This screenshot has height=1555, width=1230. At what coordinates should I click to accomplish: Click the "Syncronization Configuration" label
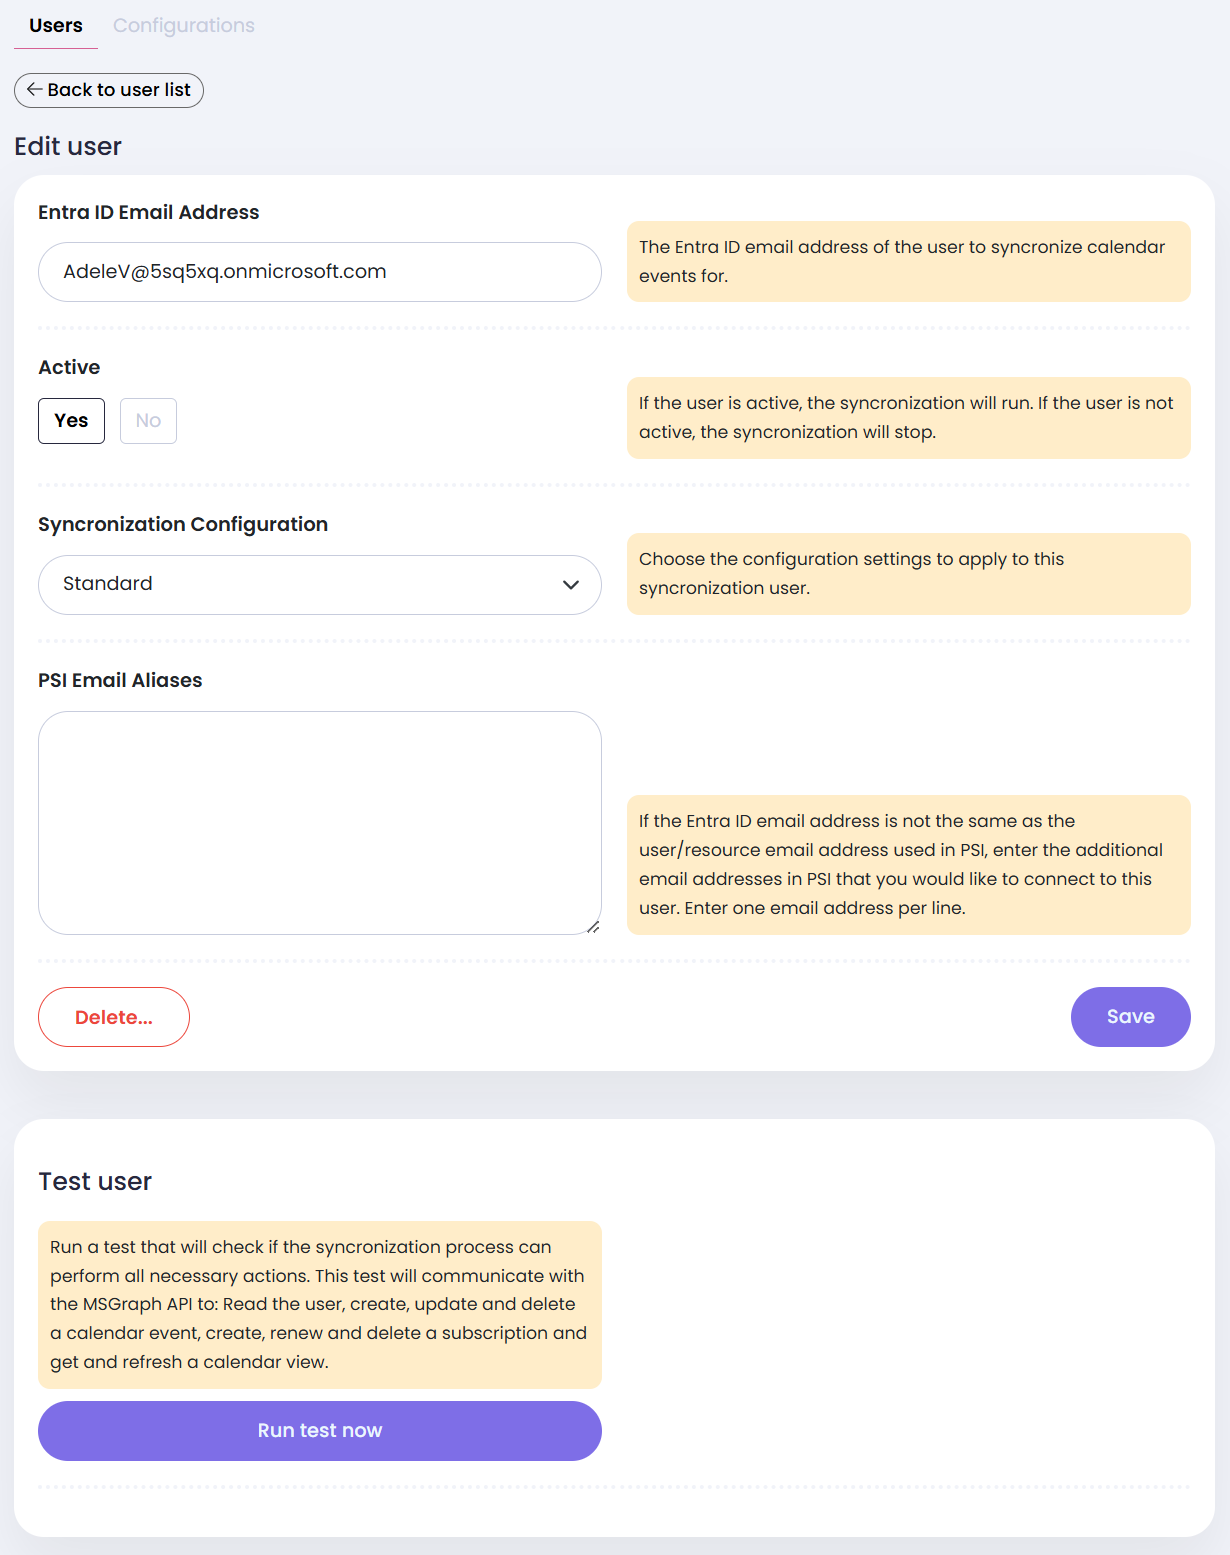coord(183,524)
